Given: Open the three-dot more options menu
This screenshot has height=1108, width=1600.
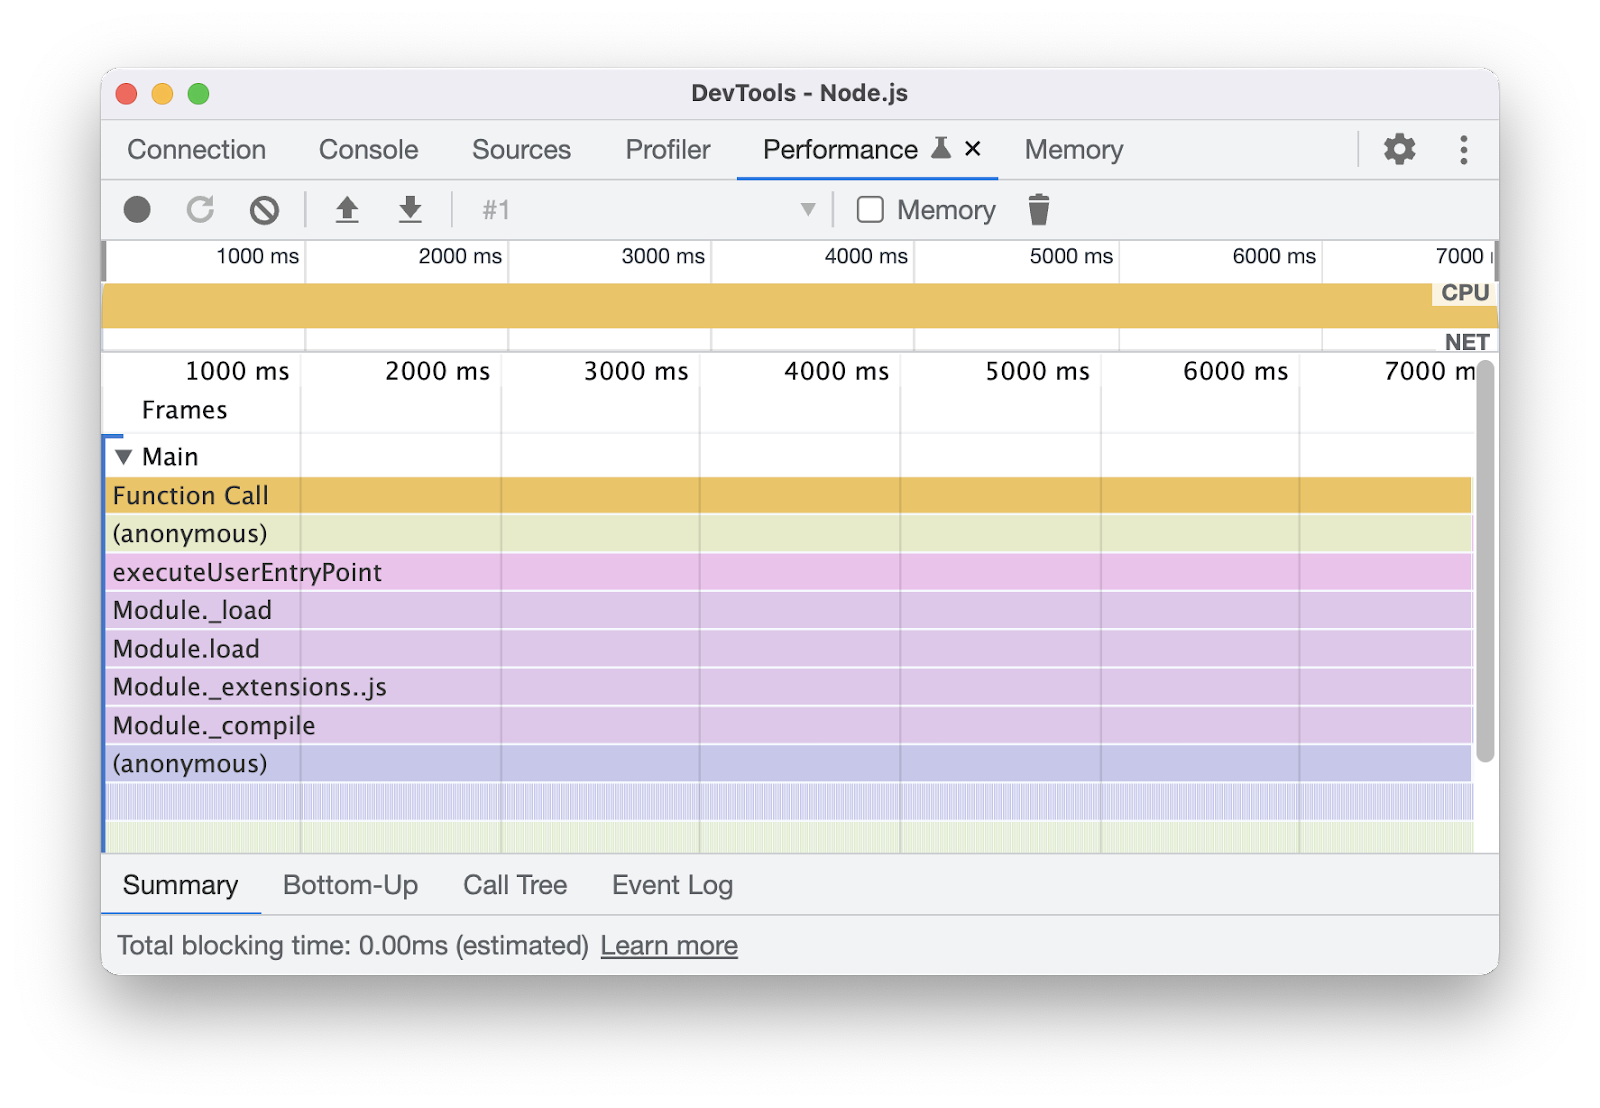Looking at the screenshot, I should pyautogui.click(x=1463, y=150).
